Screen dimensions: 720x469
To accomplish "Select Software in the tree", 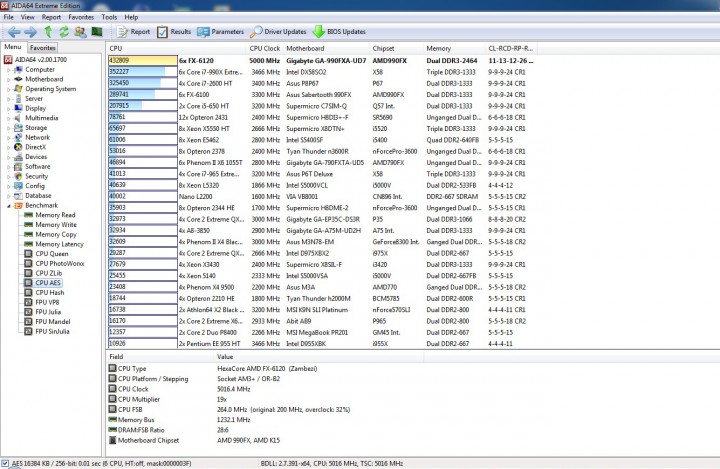I will point(38,166).
